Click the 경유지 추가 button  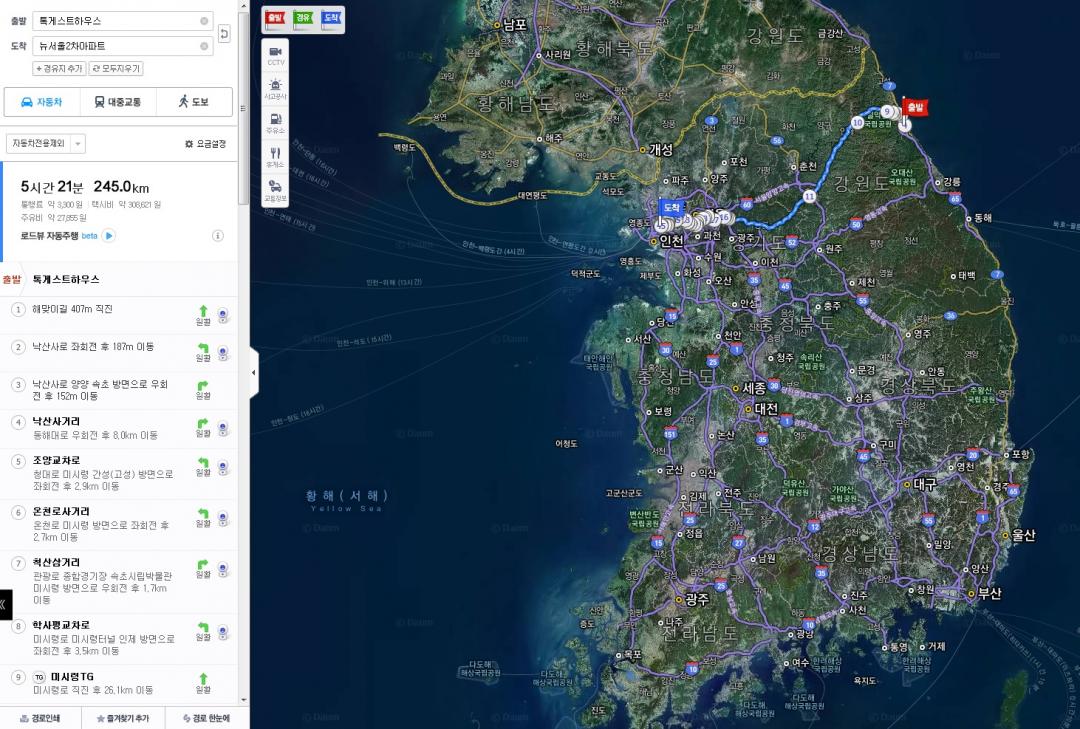coord(59,69)
